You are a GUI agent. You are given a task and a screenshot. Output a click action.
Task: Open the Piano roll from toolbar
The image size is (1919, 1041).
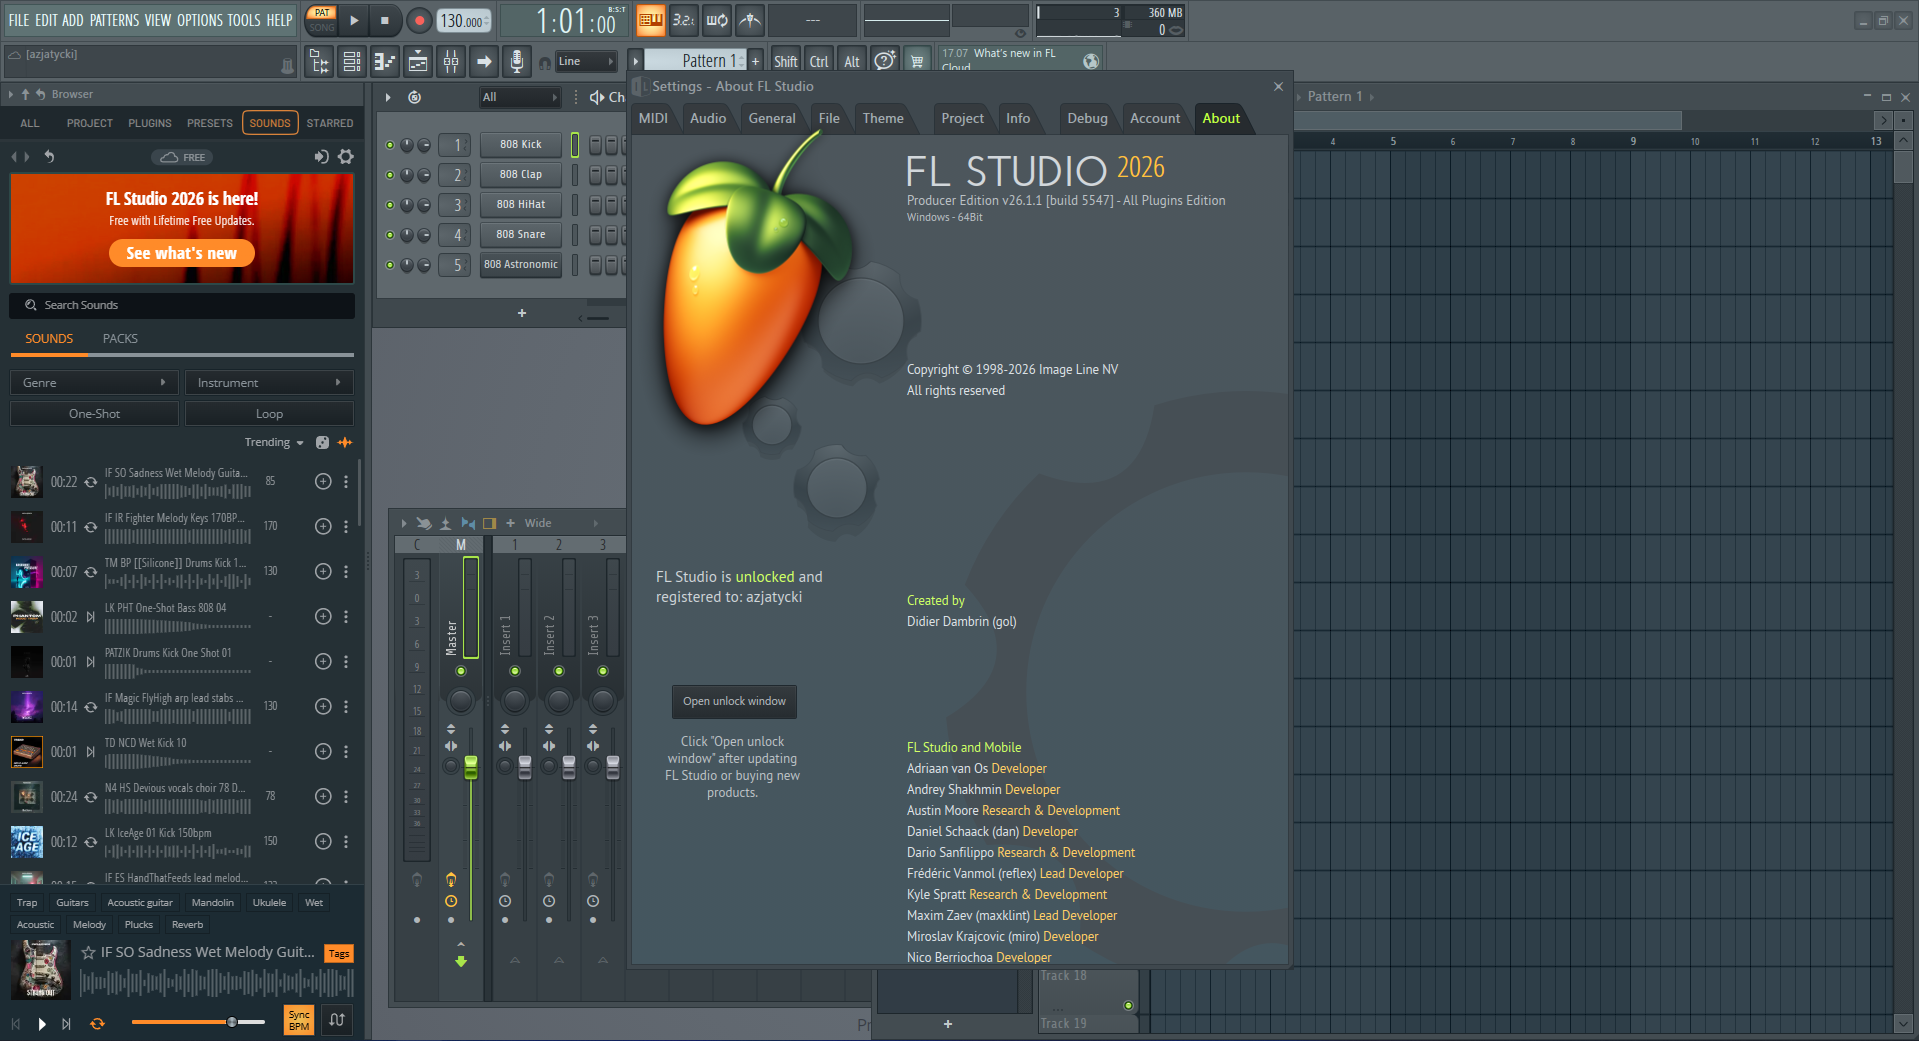pos(385,62)
